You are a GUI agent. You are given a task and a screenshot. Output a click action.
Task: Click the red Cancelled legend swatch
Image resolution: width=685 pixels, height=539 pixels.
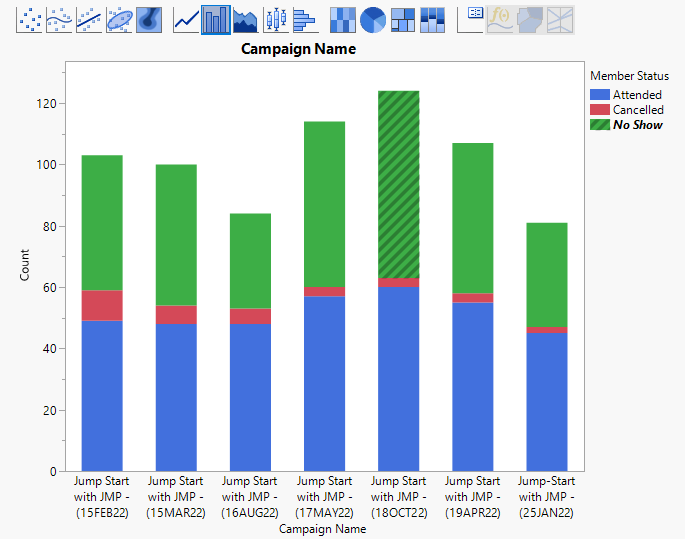pyautogui.click(x=600, y=110)
